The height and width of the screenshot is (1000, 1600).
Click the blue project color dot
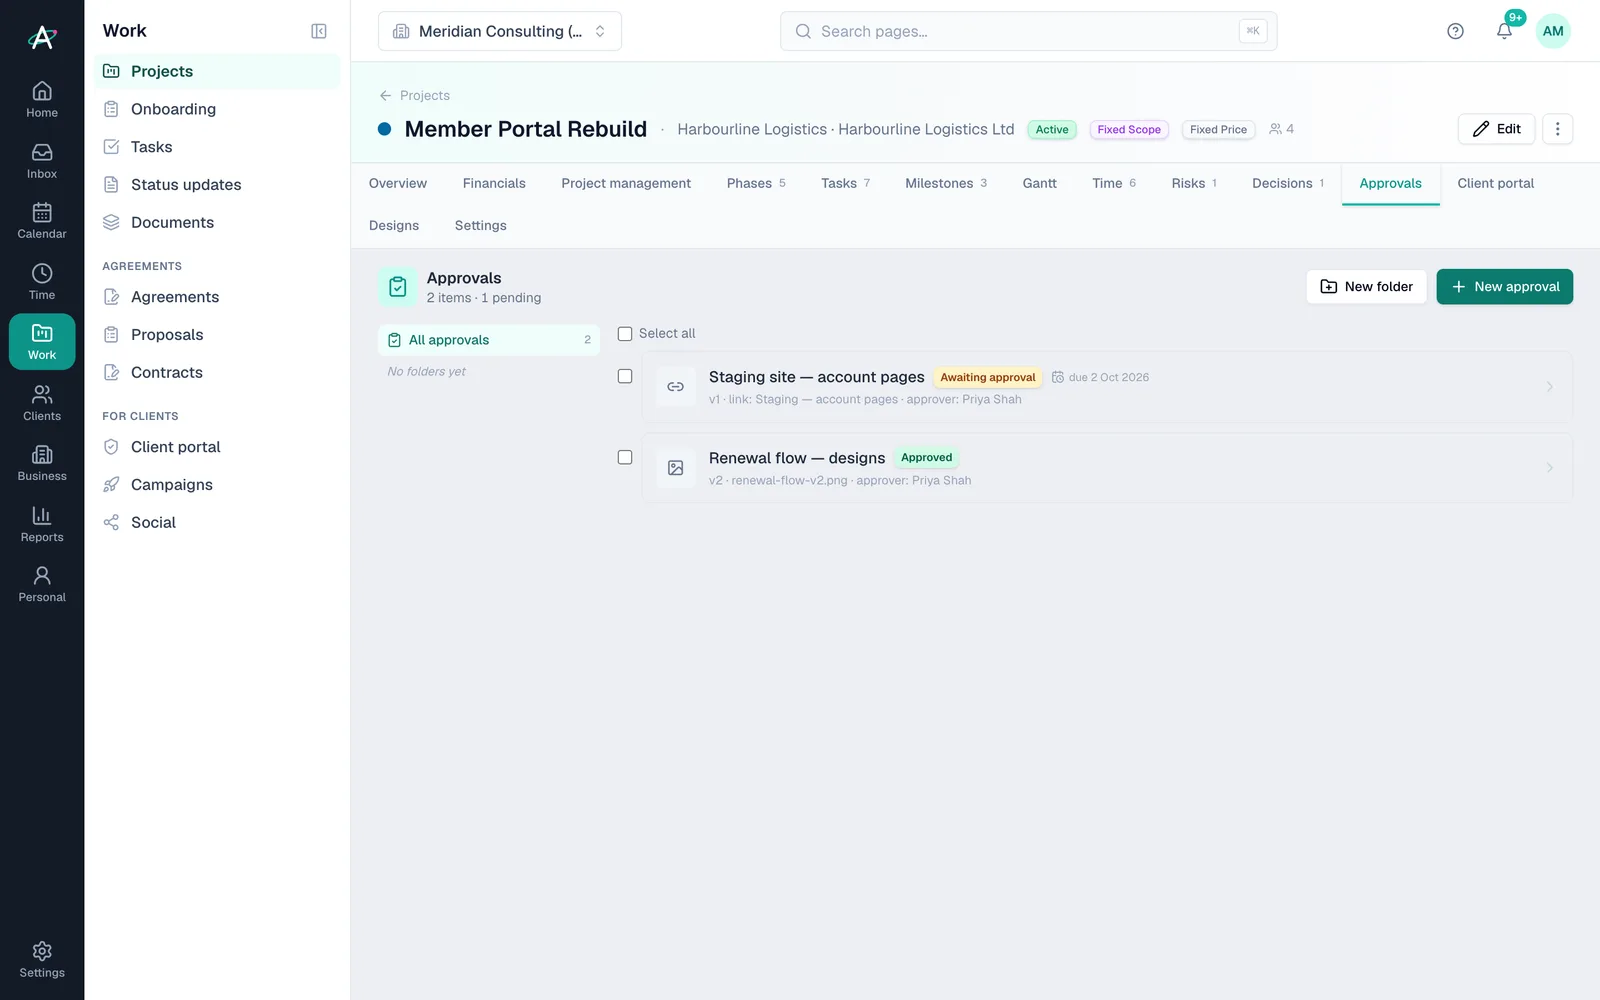tap(384, 129)
